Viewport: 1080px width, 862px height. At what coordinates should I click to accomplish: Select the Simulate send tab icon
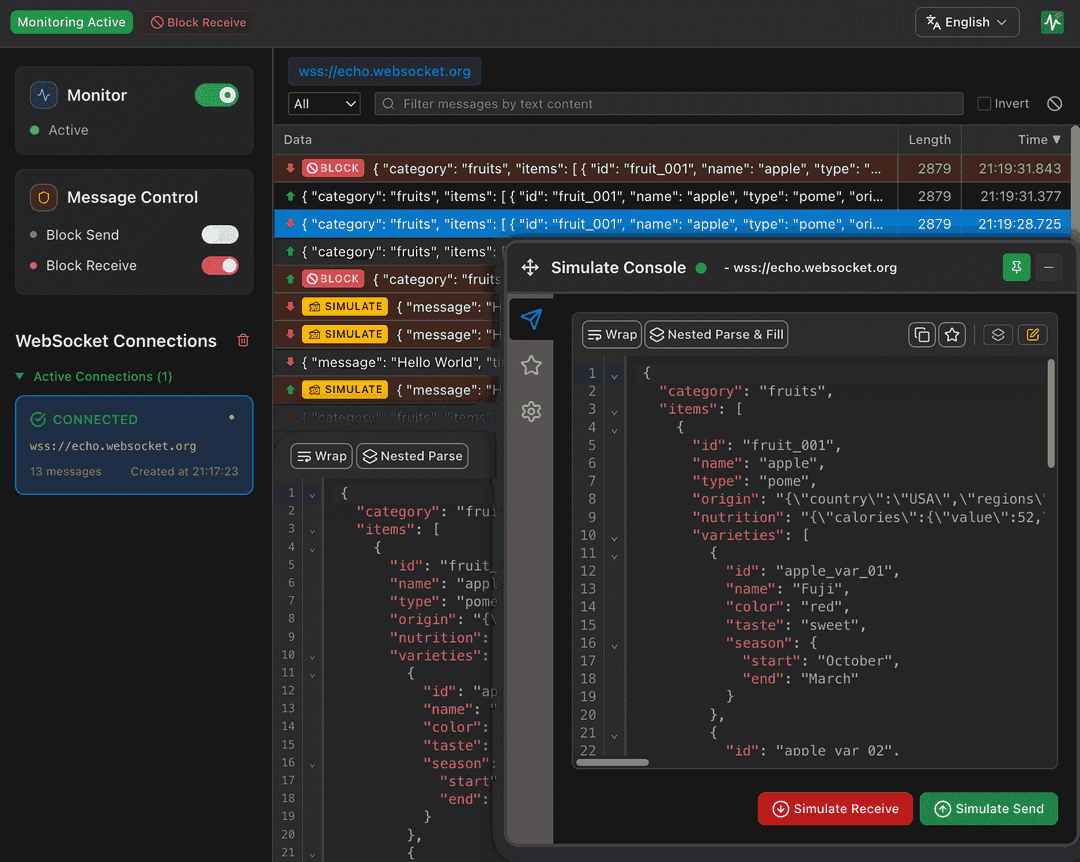[531, 319]
